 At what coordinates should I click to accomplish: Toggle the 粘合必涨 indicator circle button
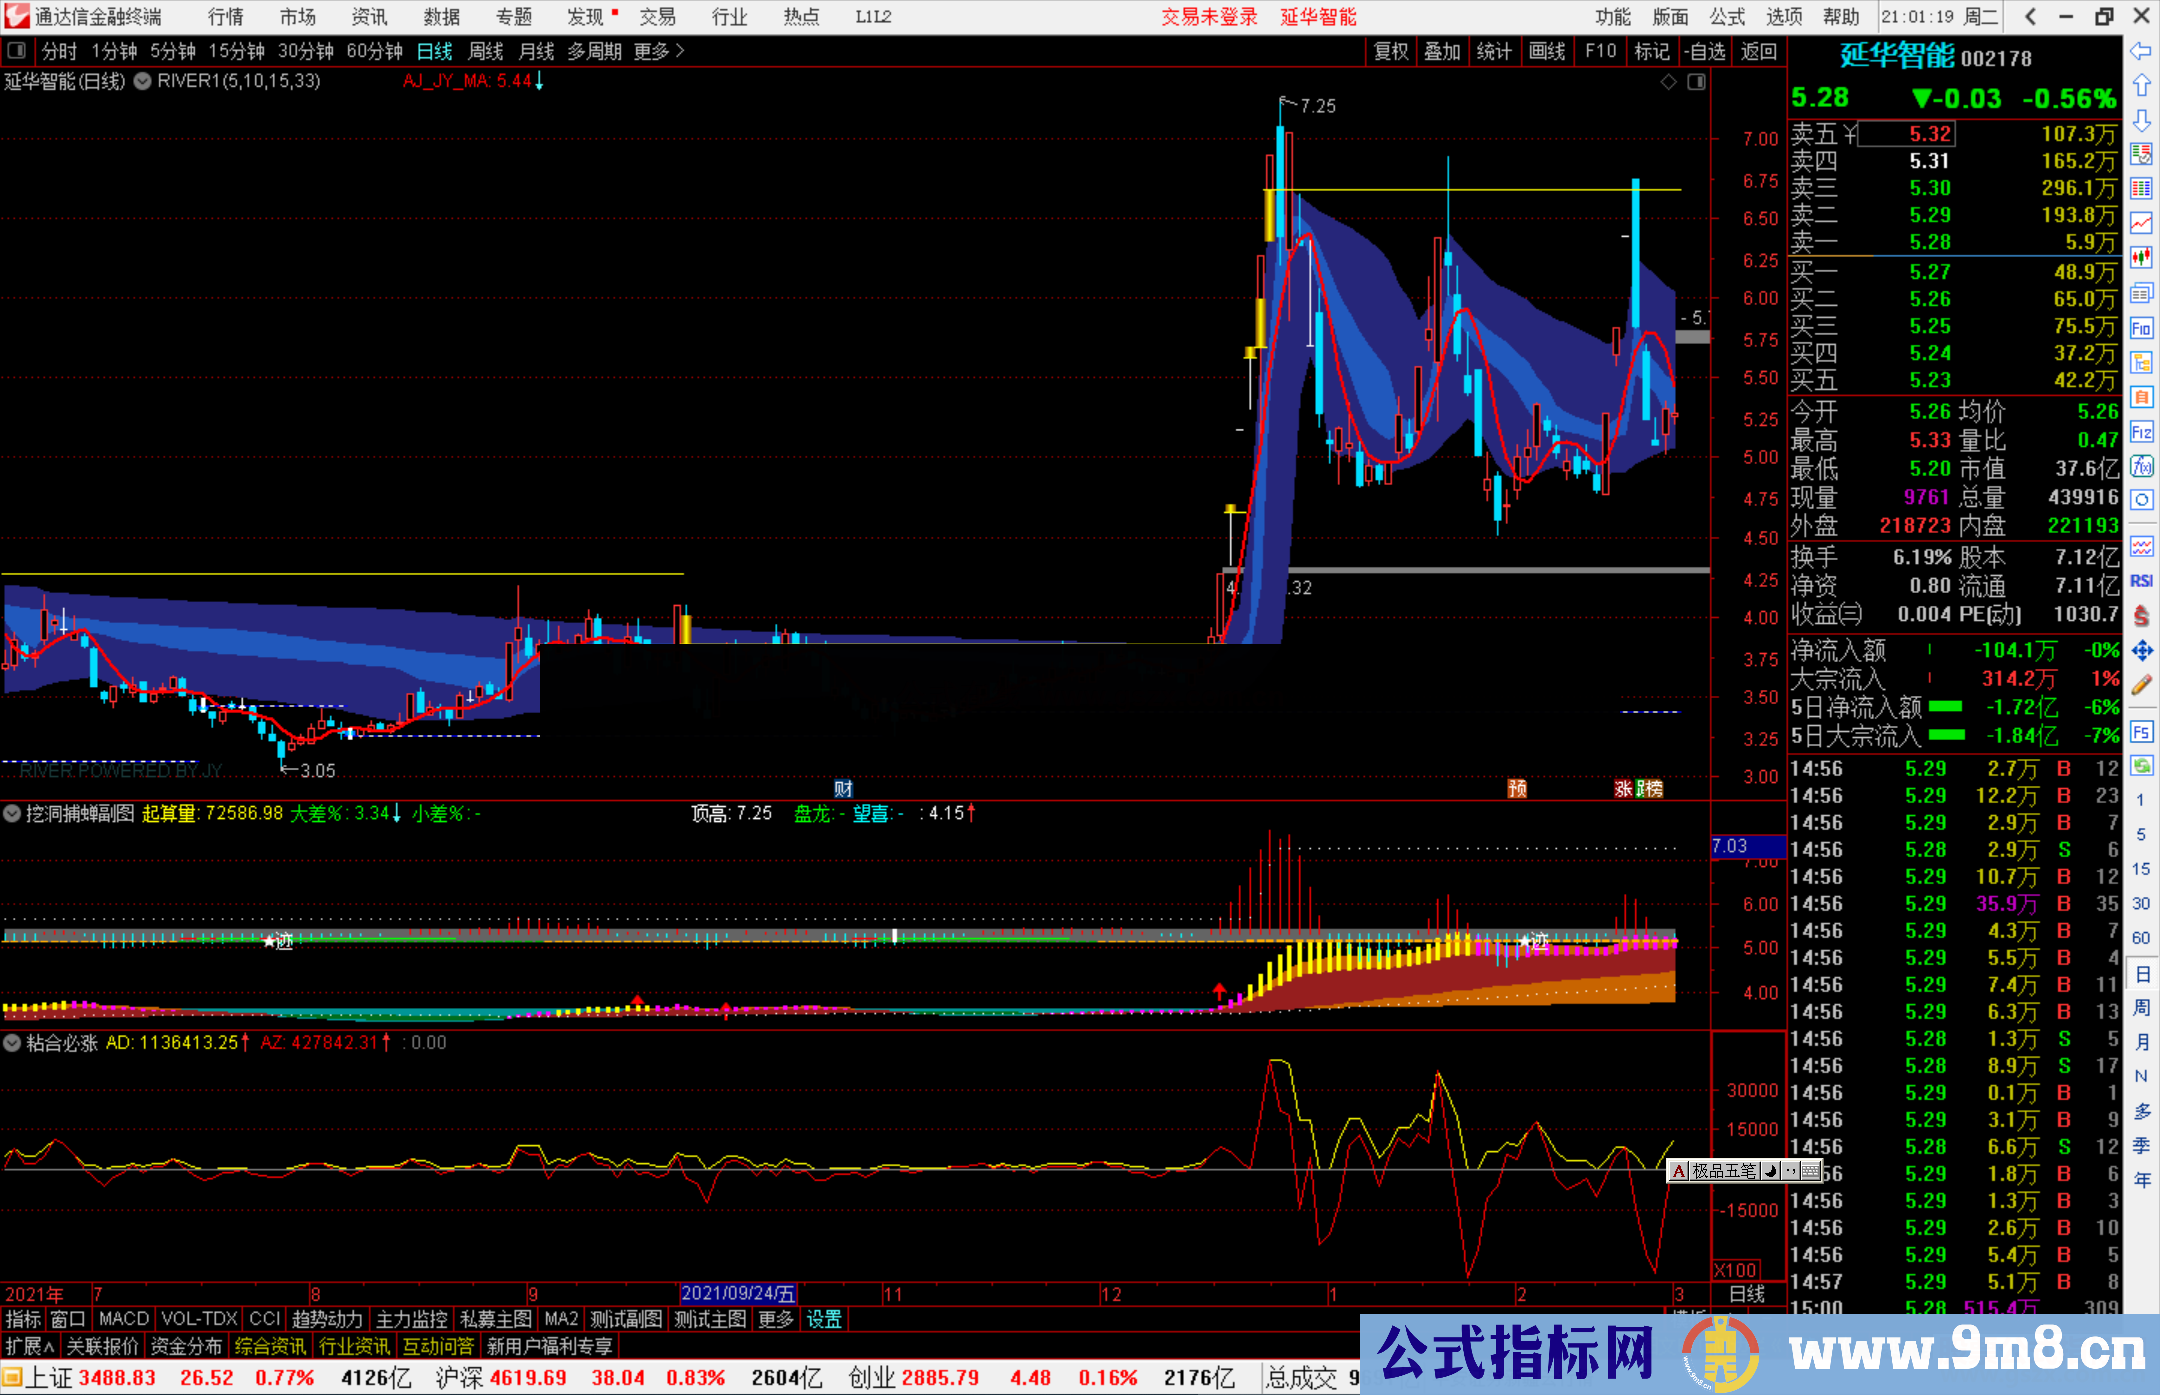click(x=12, y=1043)
